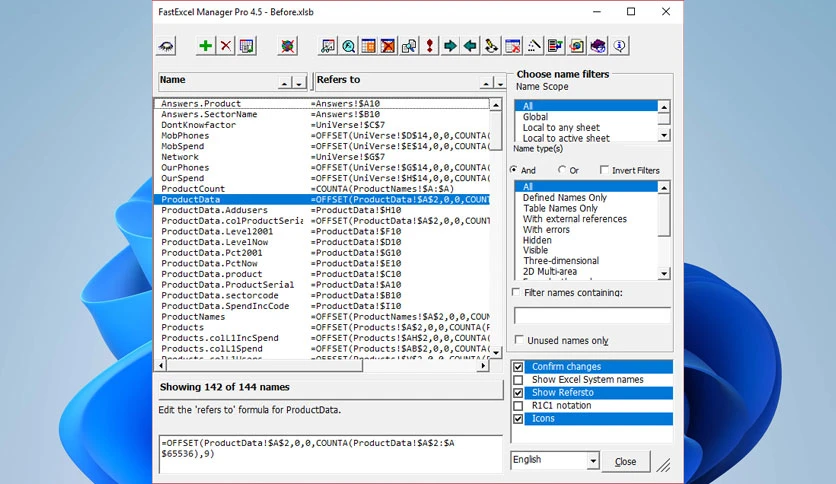Enable Show Excel System names checkbox
This screenshot has width=836, height=484.
click(518, 380)
